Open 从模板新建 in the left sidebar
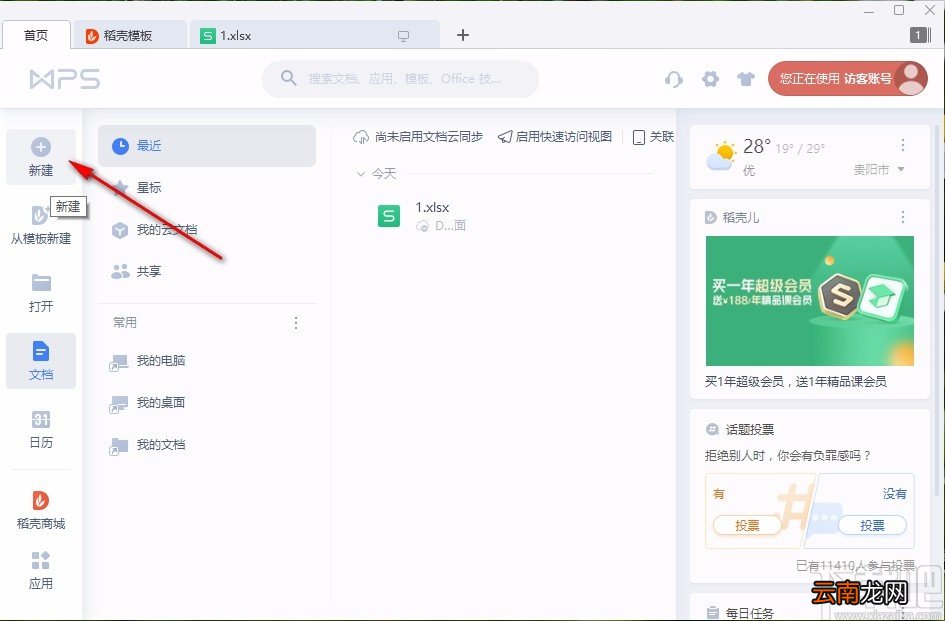The width and height of the screenshot is (945, 621). pyautogui.click(x=41, y=224)
